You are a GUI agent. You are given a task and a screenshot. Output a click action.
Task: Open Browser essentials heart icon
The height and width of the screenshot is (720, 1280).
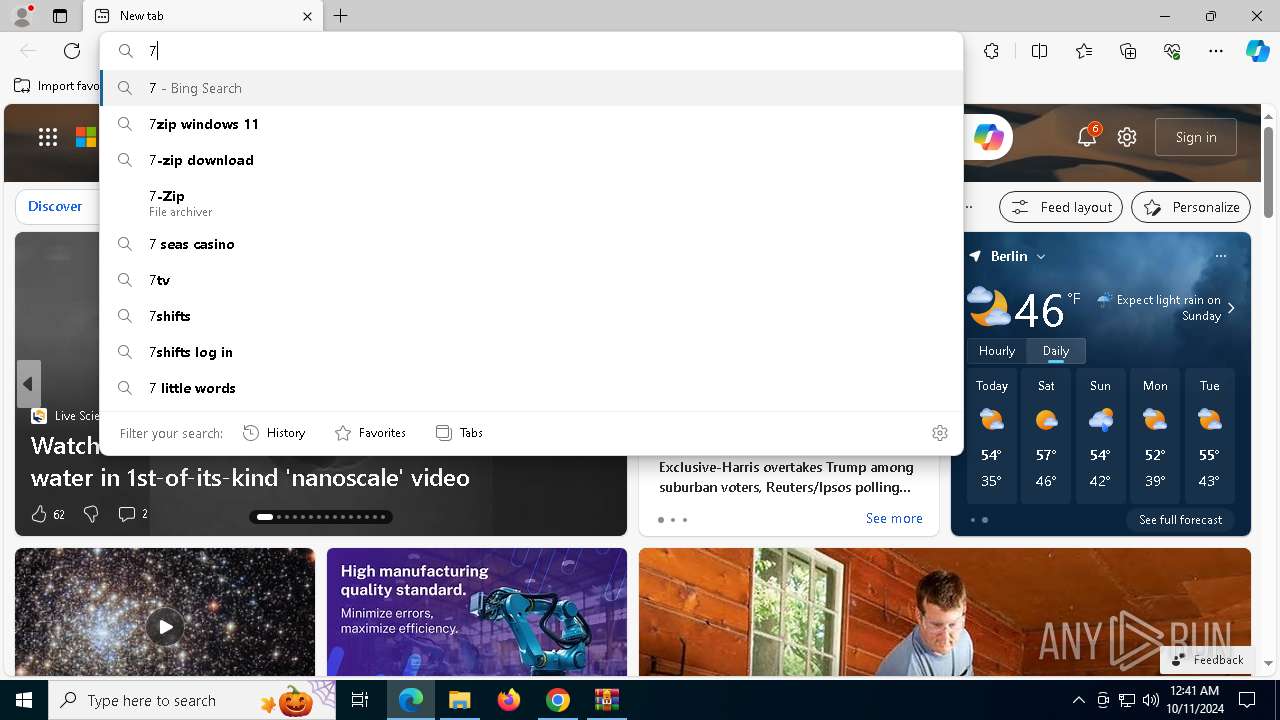[1172, 51]
